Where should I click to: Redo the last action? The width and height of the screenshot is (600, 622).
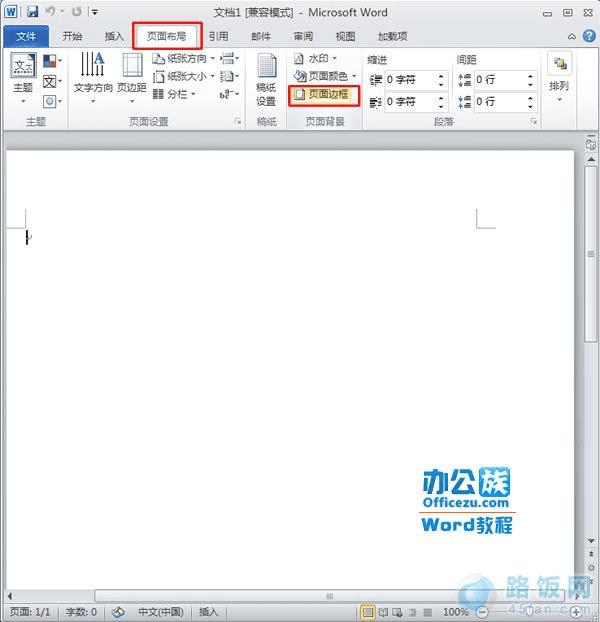tap(76, 12)
